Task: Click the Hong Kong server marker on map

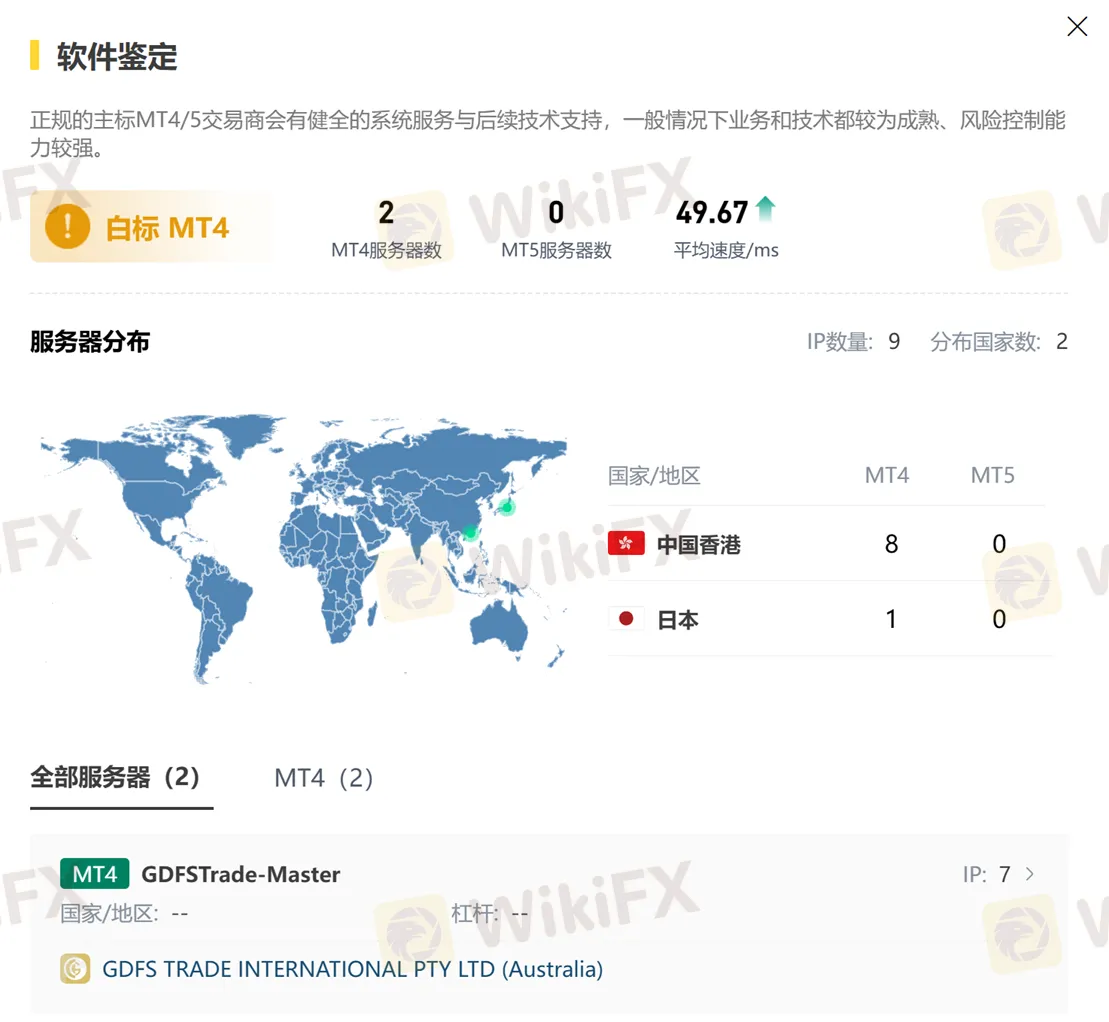Action: tap(469, 531)
